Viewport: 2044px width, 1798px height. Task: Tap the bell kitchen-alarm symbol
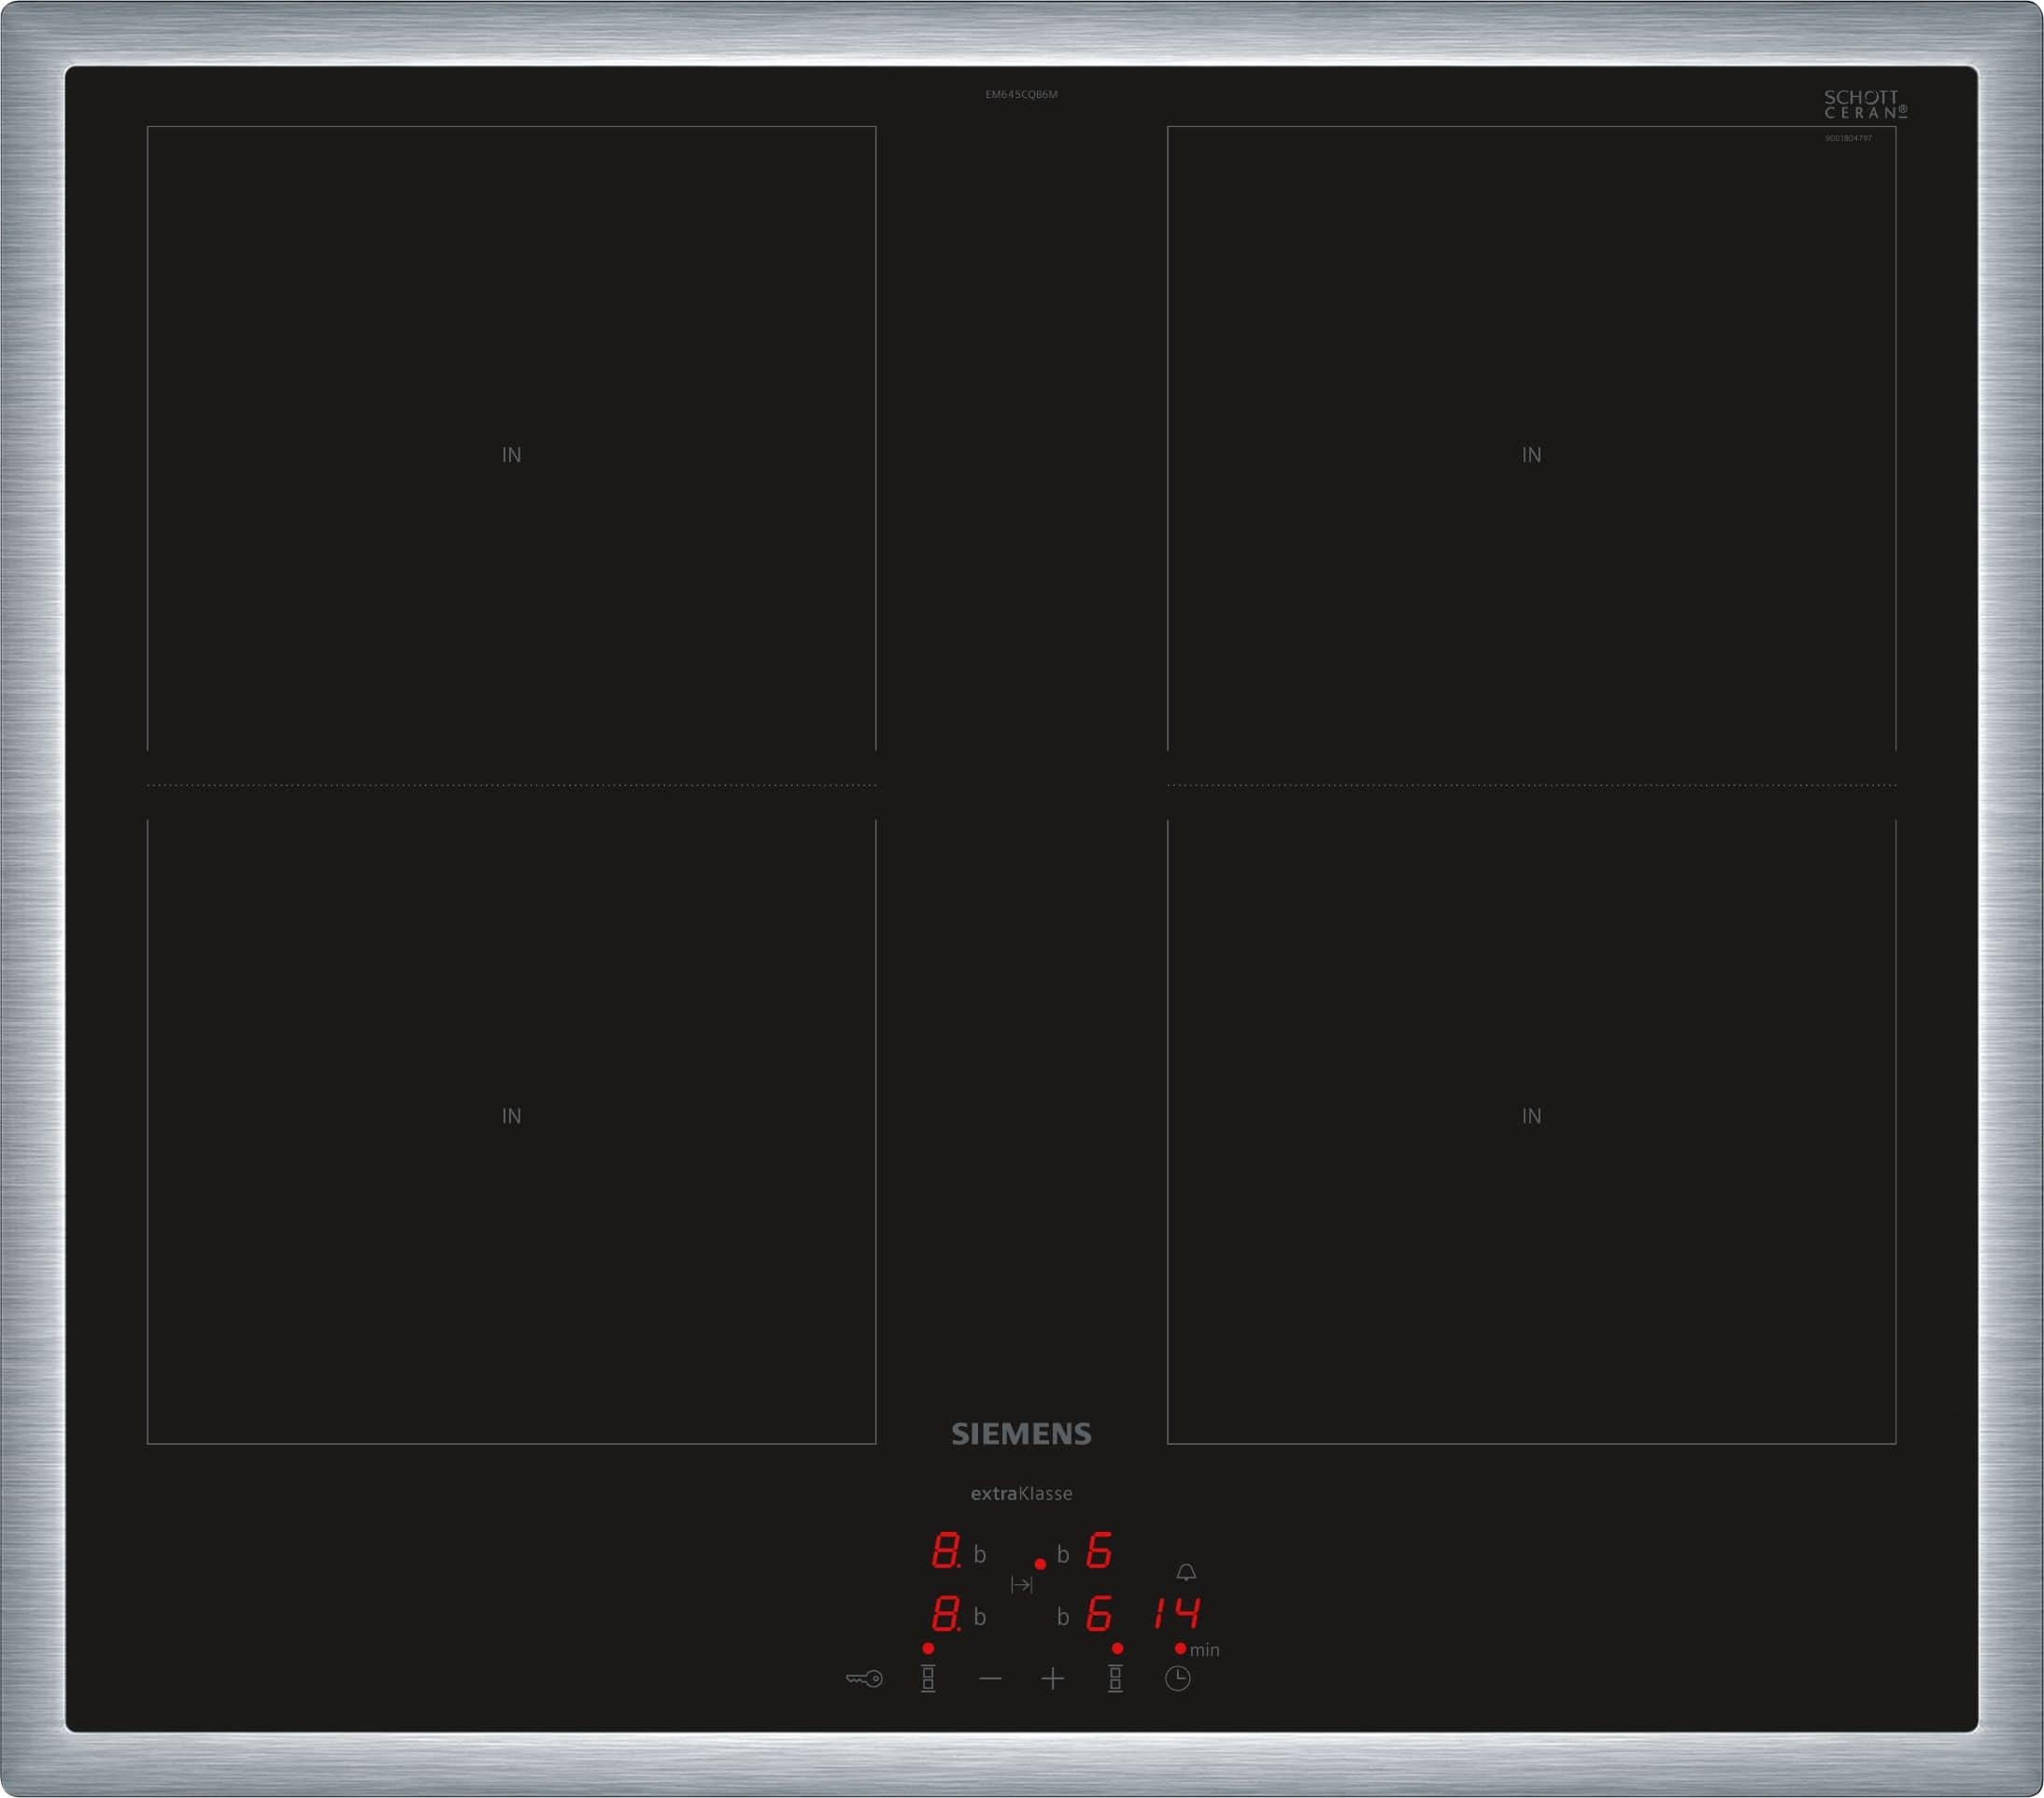pyautogui.click(x=1186, y=1572)
